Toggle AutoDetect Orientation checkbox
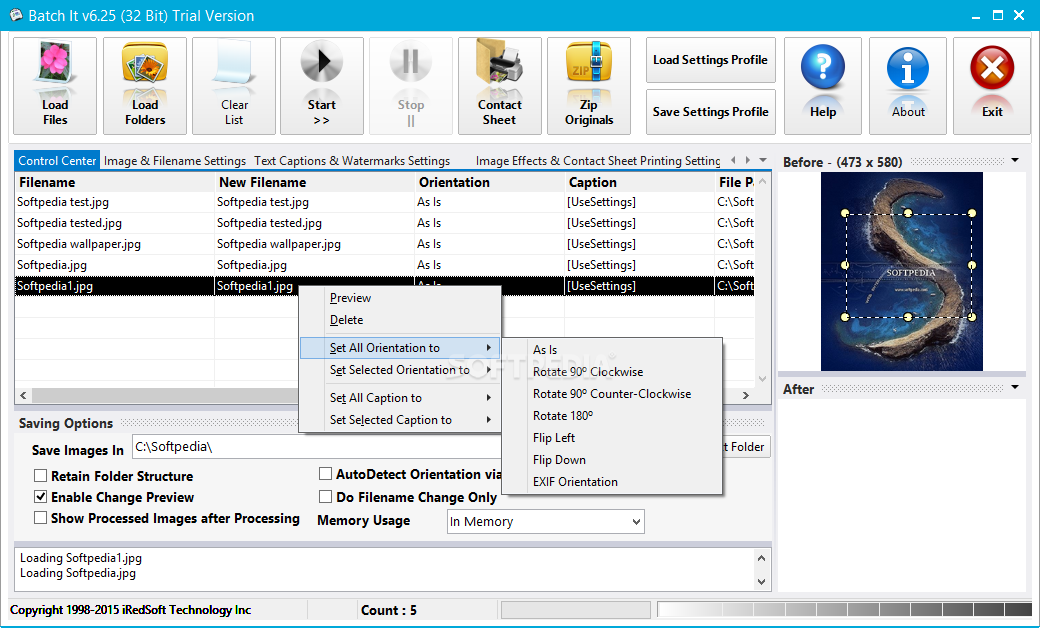1040x628 pixels. pos(325,474)
